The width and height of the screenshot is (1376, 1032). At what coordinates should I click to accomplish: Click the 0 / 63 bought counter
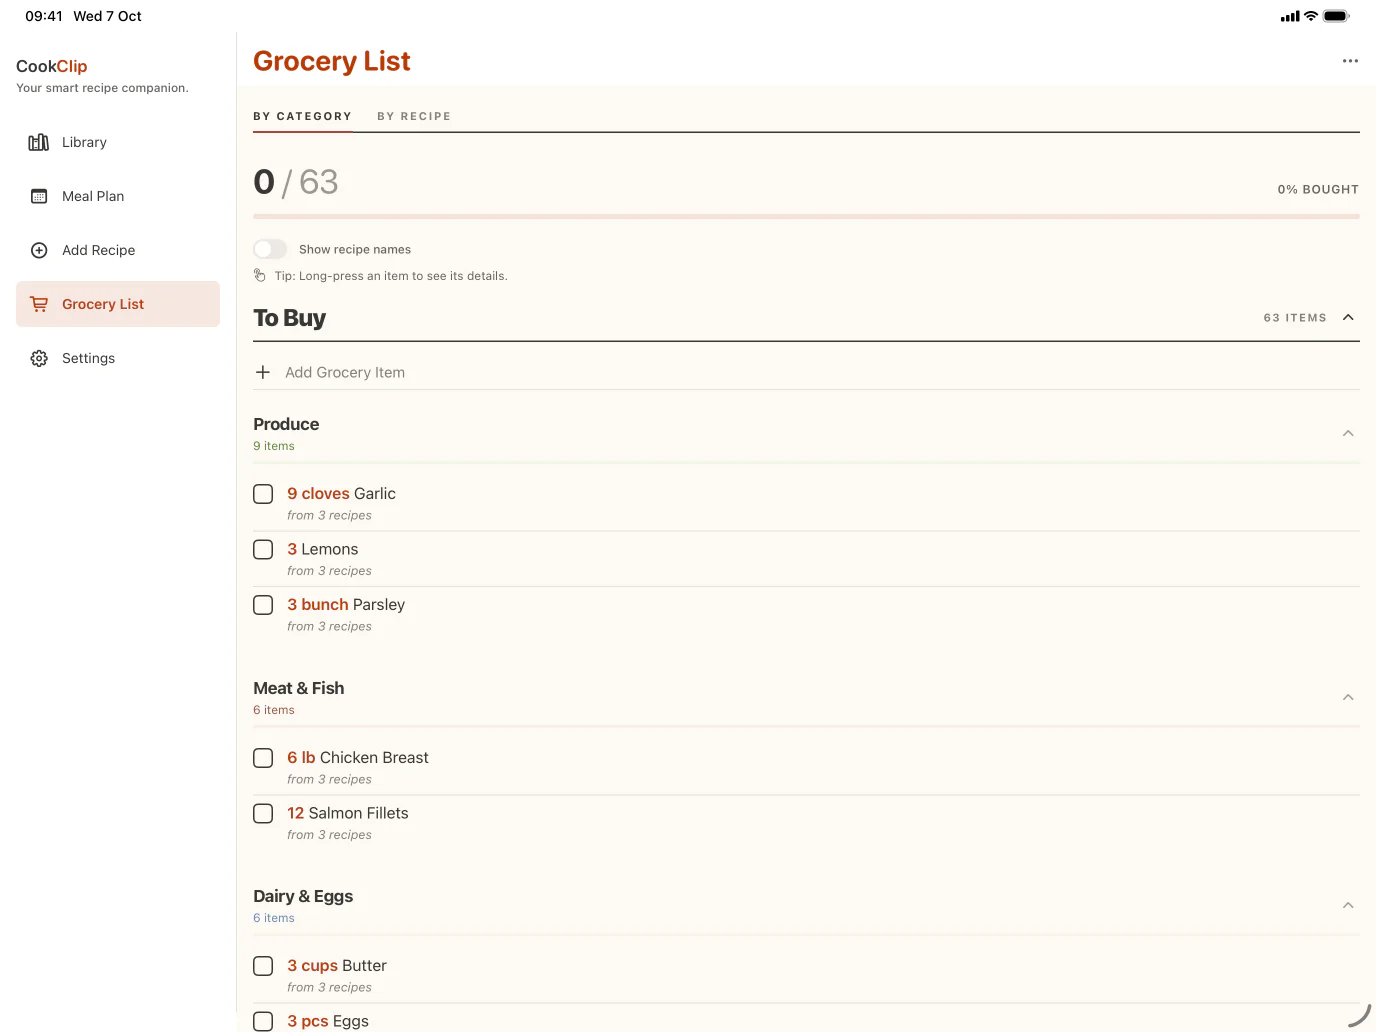pos(296,182)
